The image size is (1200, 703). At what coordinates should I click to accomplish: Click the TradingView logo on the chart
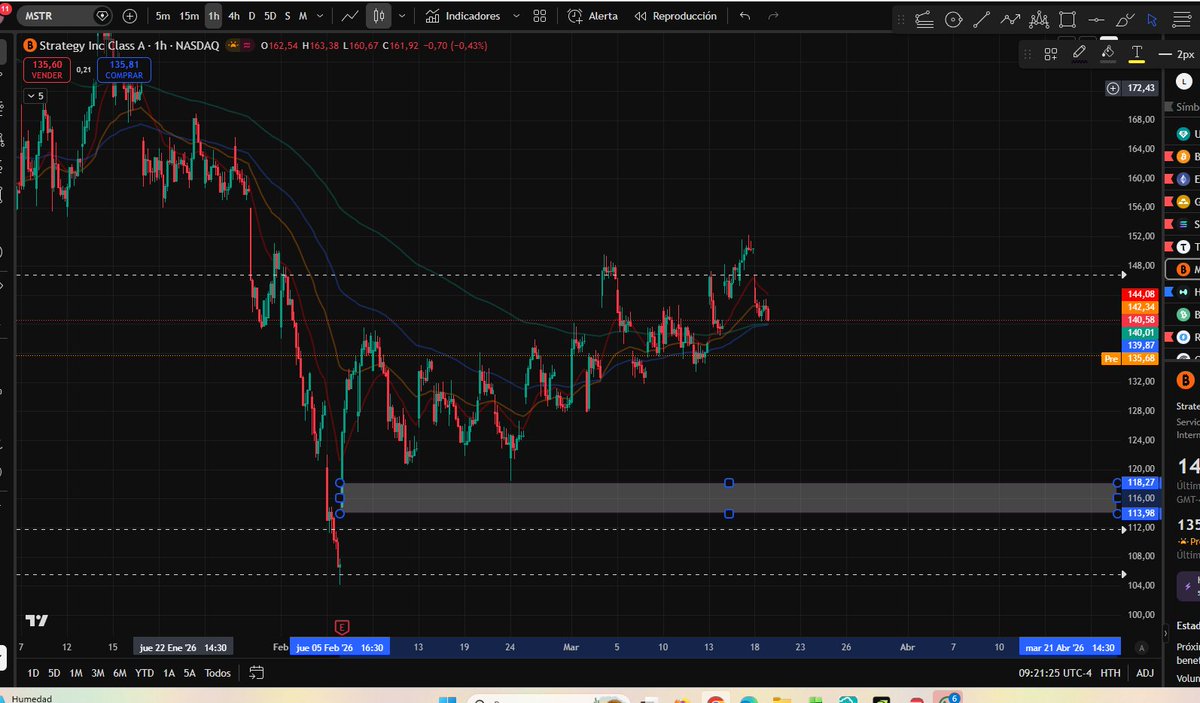37,620
